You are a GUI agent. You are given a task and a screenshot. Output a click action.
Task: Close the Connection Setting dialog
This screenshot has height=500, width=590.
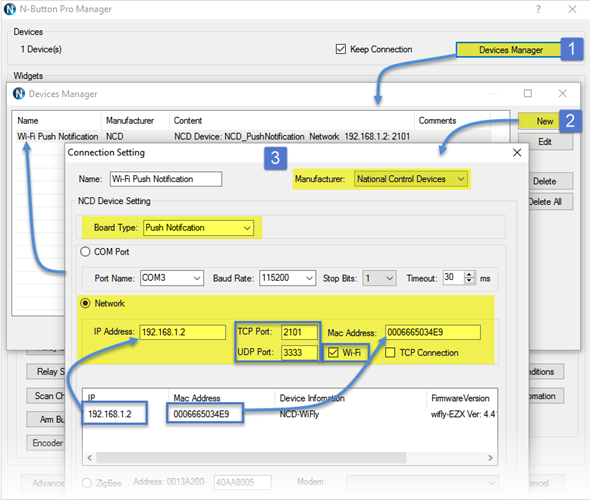tap(517, 152)
